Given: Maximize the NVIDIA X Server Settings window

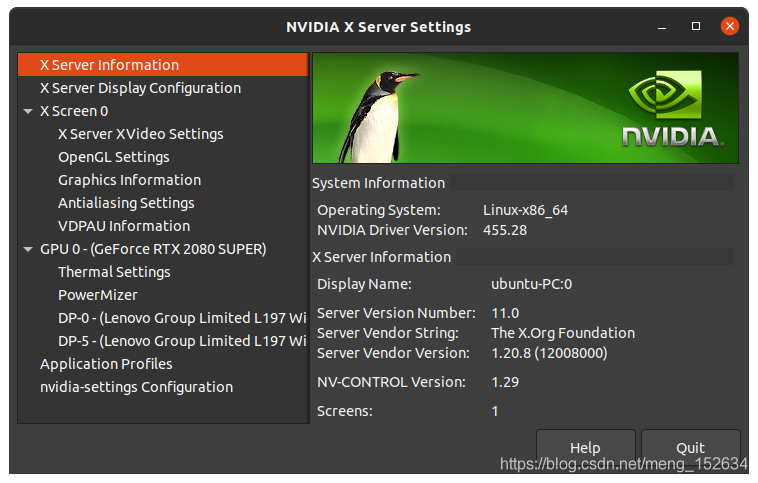Looking at the screenshot, I should click(x=696, y=26).
